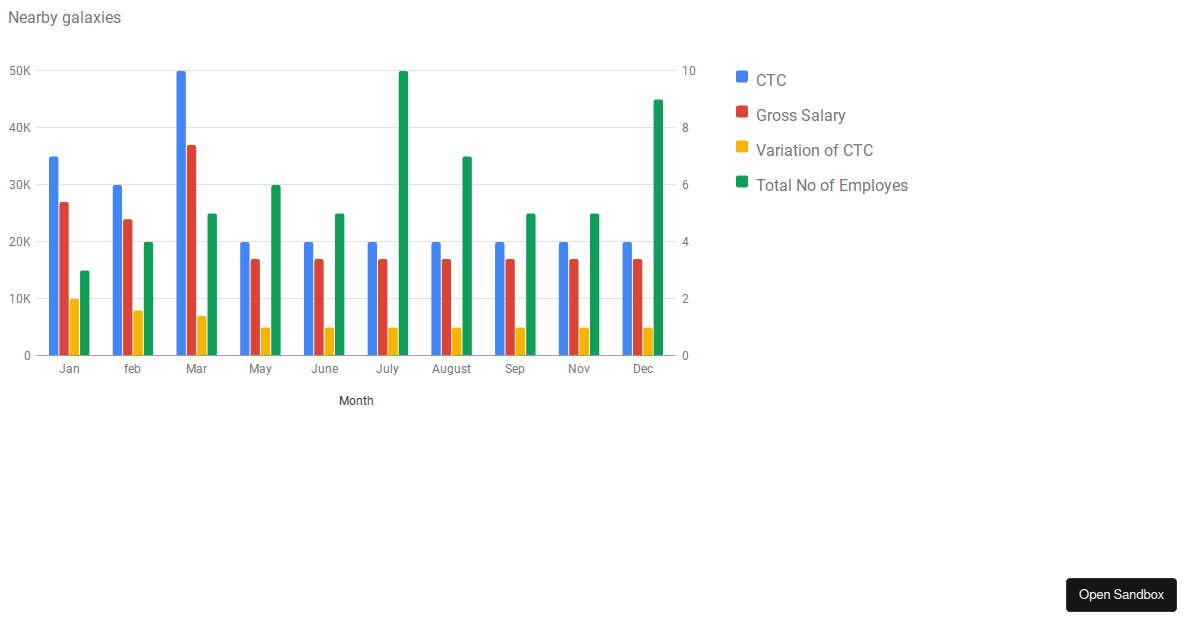Click the blue CTC legend swatch
The height and width of the screenshot is (630, 1200).
point(740,77)
